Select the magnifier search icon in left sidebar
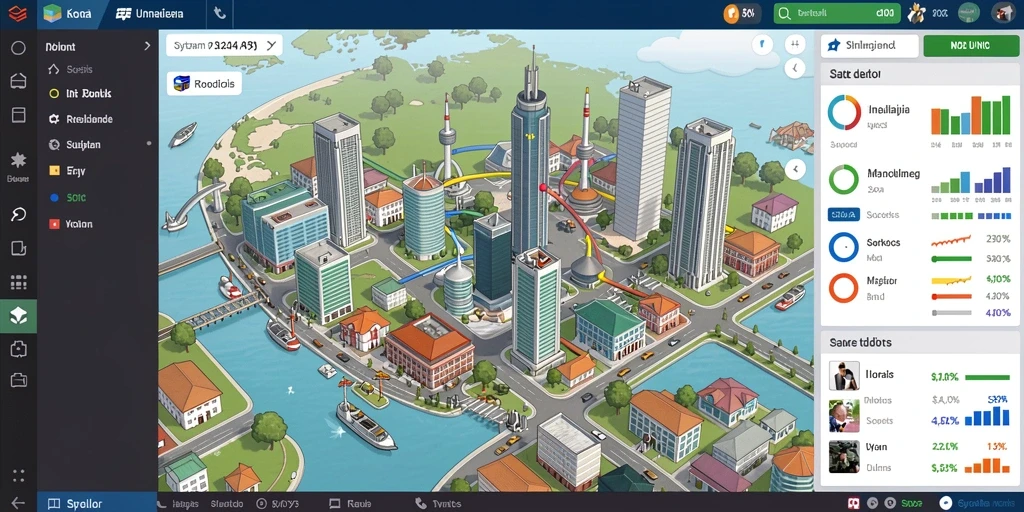1024x512 pixels. pyautogui.click(x=18, y=214)
